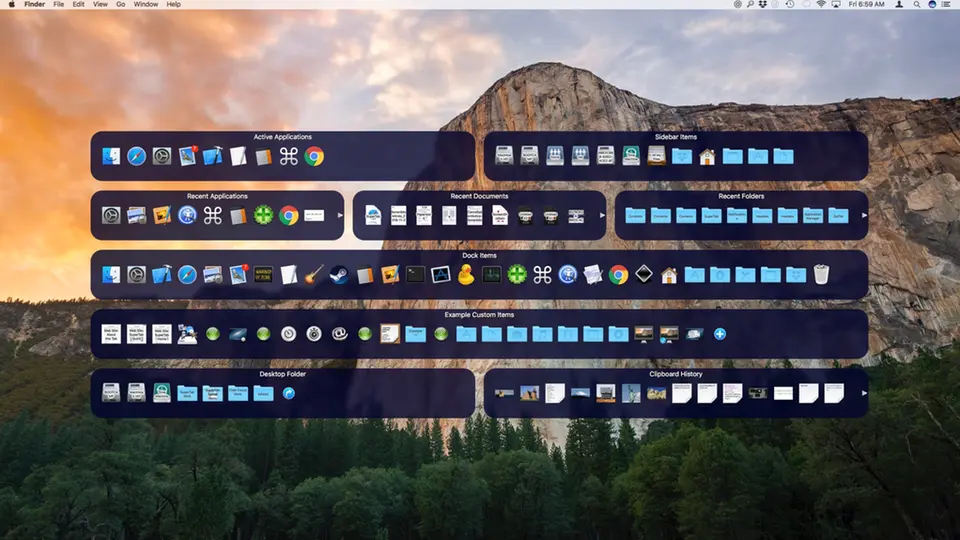Show more Recent Folders via arrow
Viewport: 960px width, 540px height.
tap(863, 216)
